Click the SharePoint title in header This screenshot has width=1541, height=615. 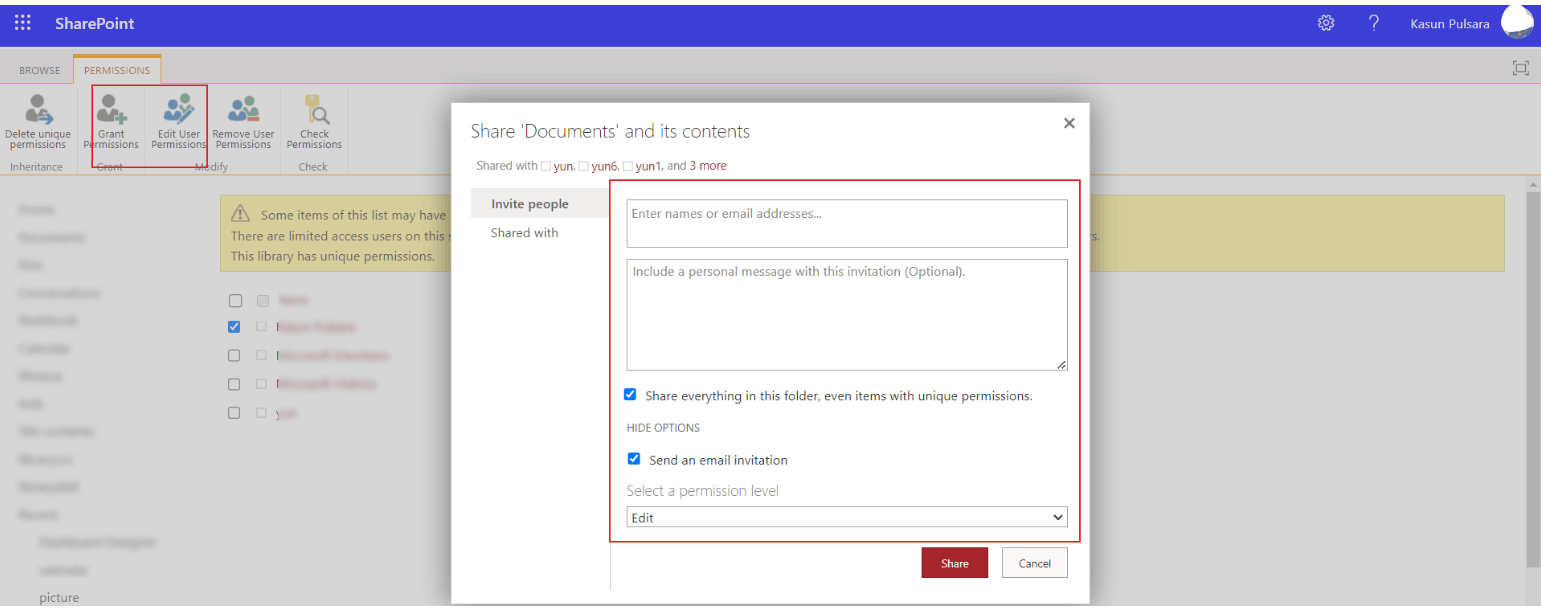(x=95, y=23)
